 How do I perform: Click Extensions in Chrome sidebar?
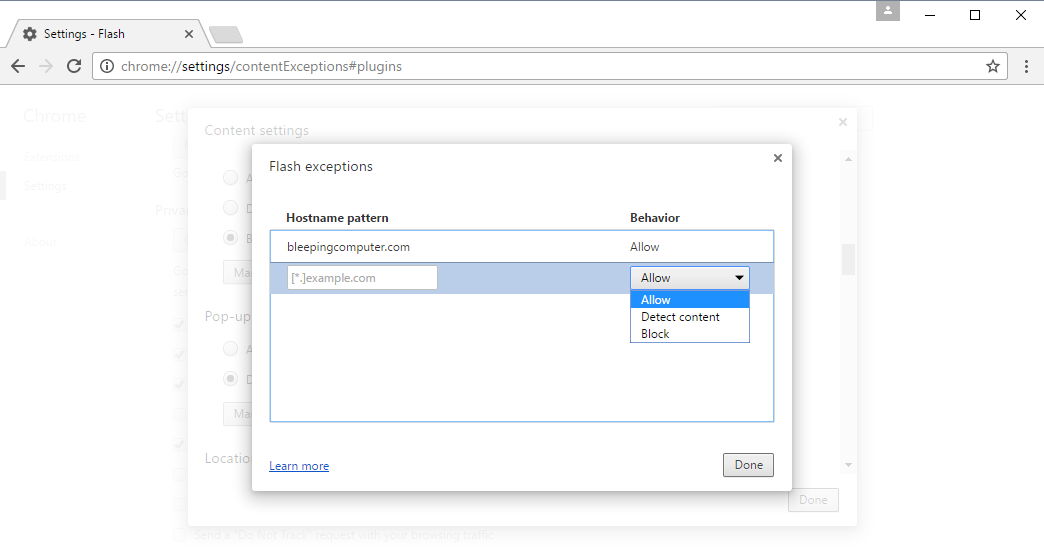pos(52,157)
